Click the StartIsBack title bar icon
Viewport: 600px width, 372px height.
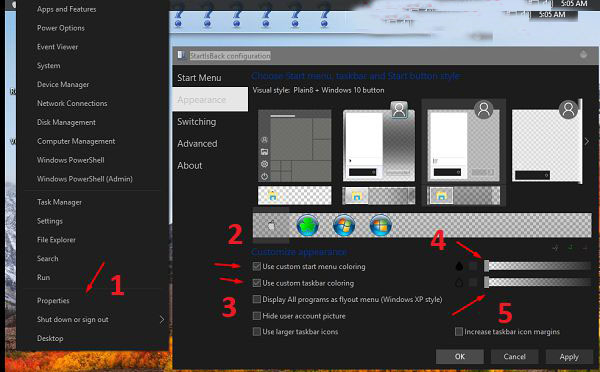181,55
